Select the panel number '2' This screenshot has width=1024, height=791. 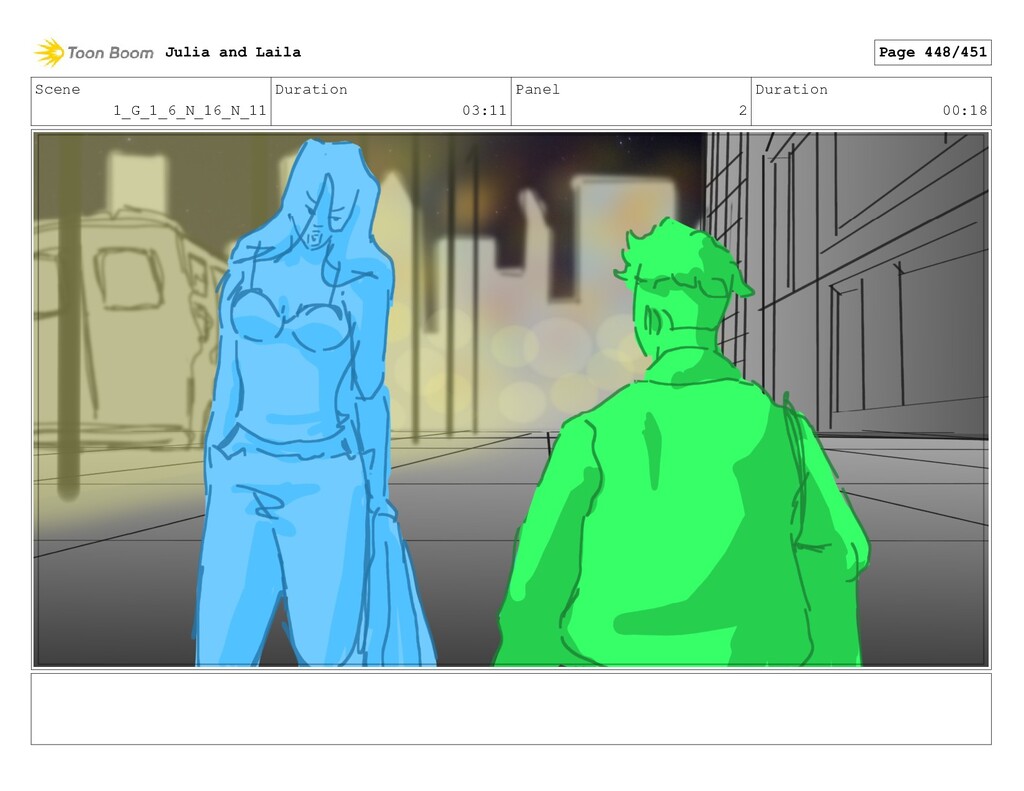coord(743,110)
